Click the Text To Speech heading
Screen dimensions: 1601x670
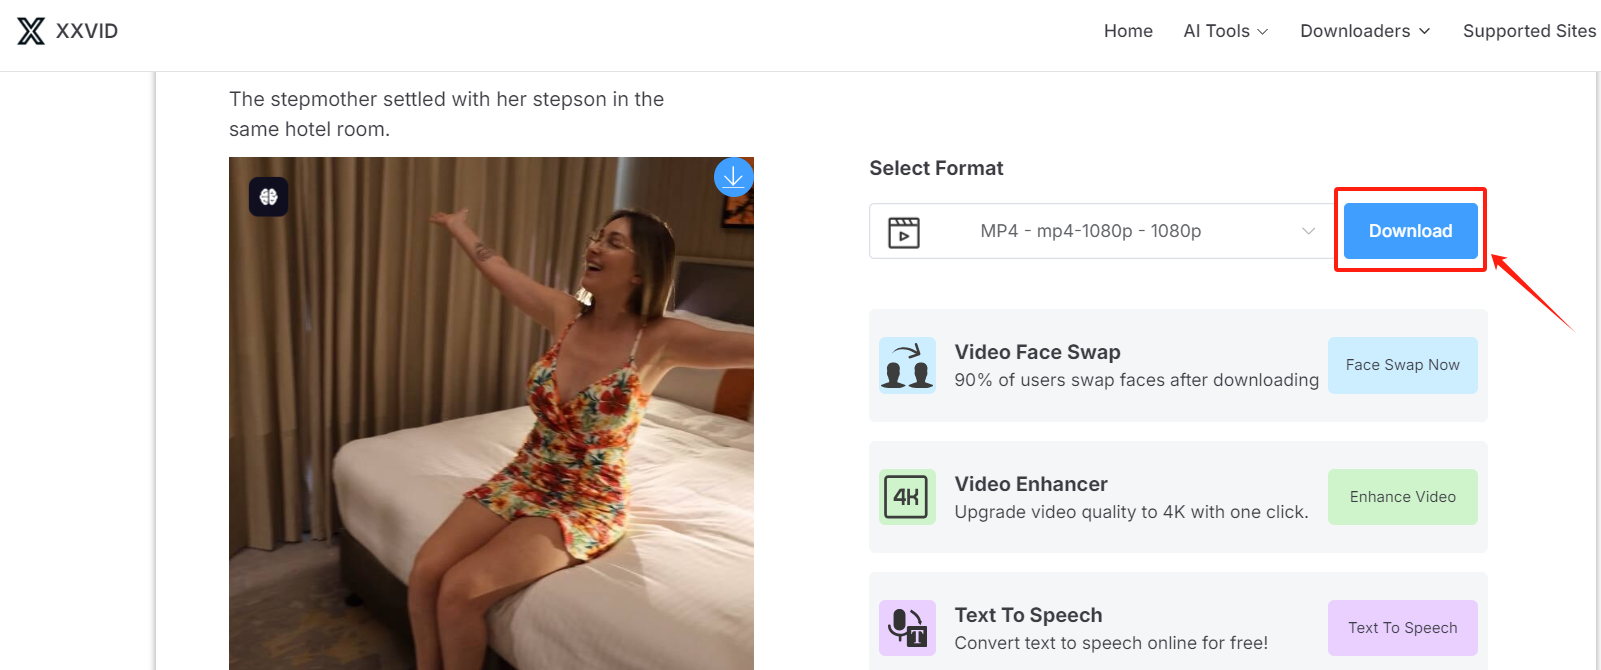pos(1028,615)
